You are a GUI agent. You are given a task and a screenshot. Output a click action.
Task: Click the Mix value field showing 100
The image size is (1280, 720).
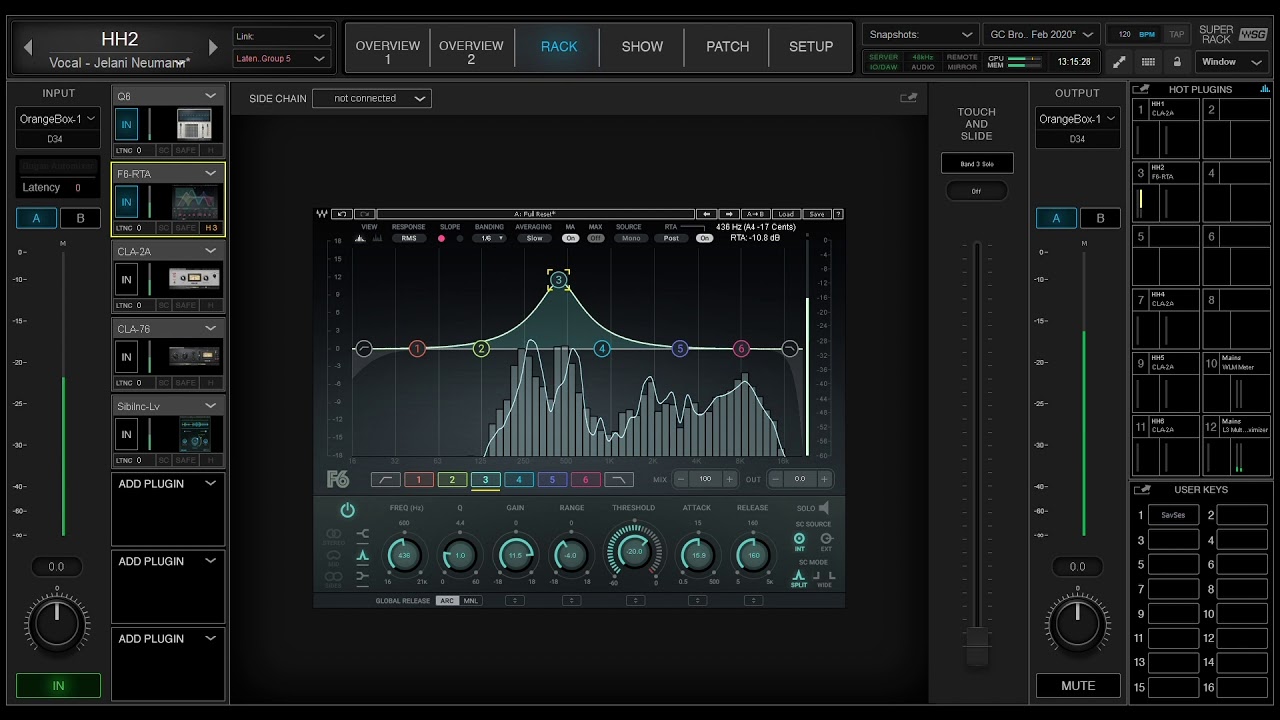tap(705, 480)
